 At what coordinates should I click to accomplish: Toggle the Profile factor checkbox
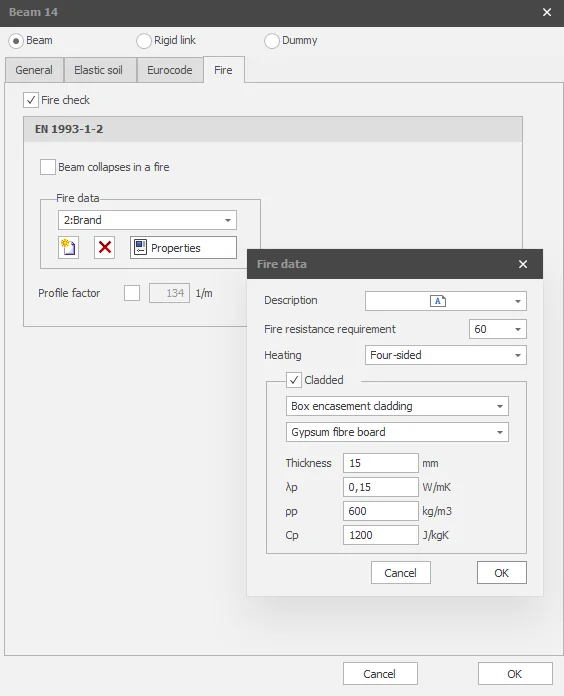click(132, 293)
